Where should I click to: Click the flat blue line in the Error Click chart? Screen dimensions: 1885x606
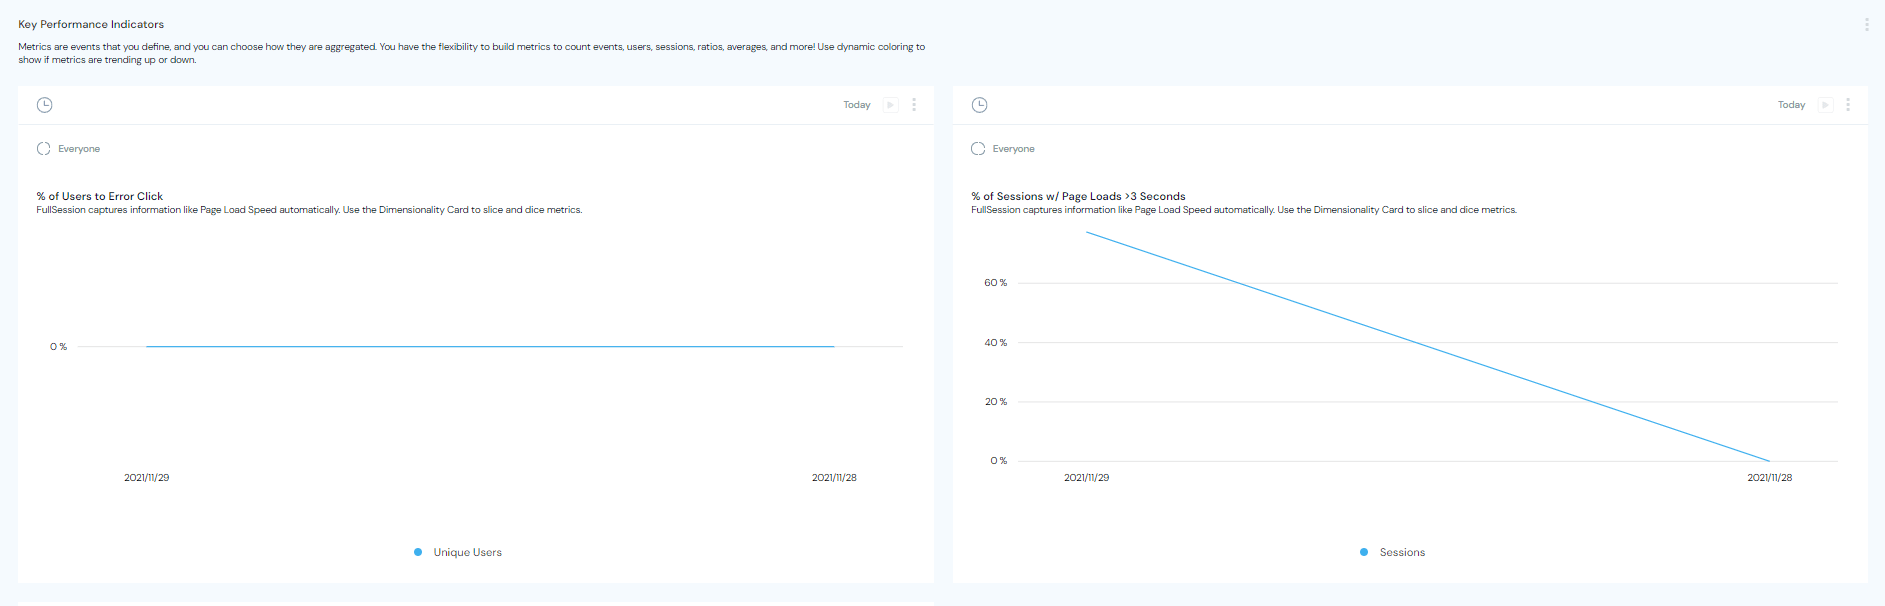(x=490, y=346)
